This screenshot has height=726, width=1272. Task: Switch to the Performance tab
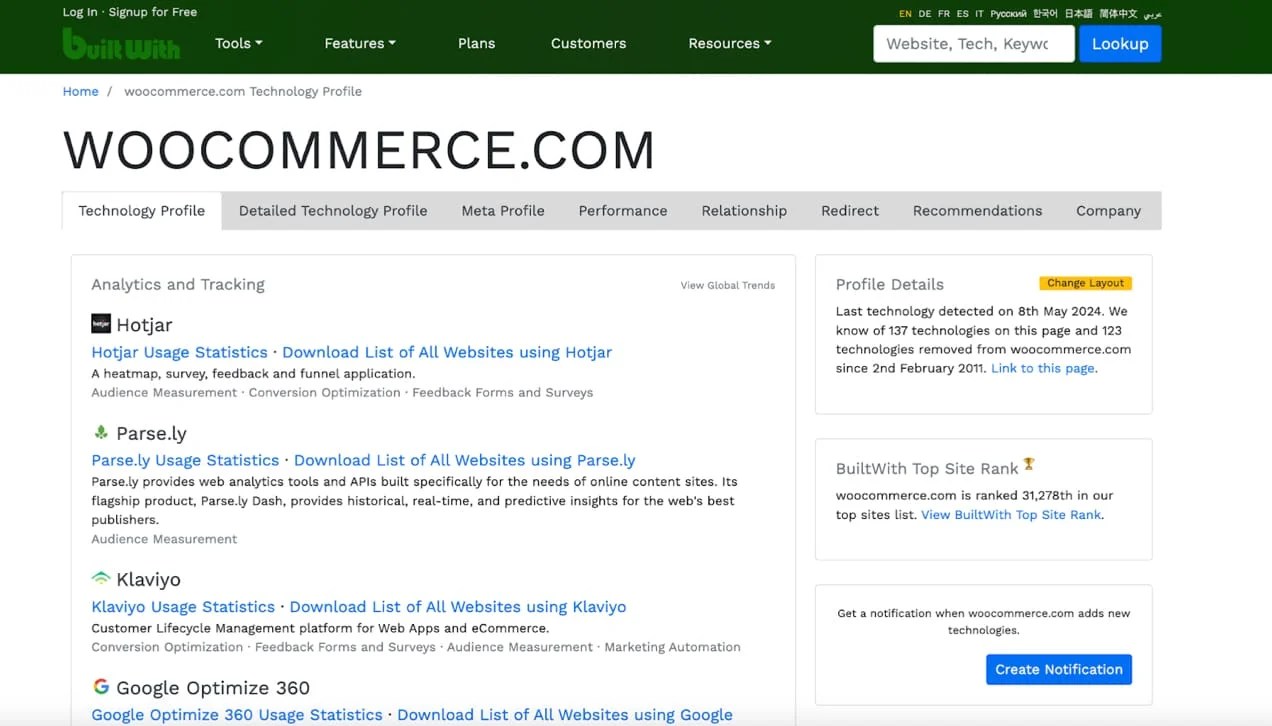coord(623,211)
